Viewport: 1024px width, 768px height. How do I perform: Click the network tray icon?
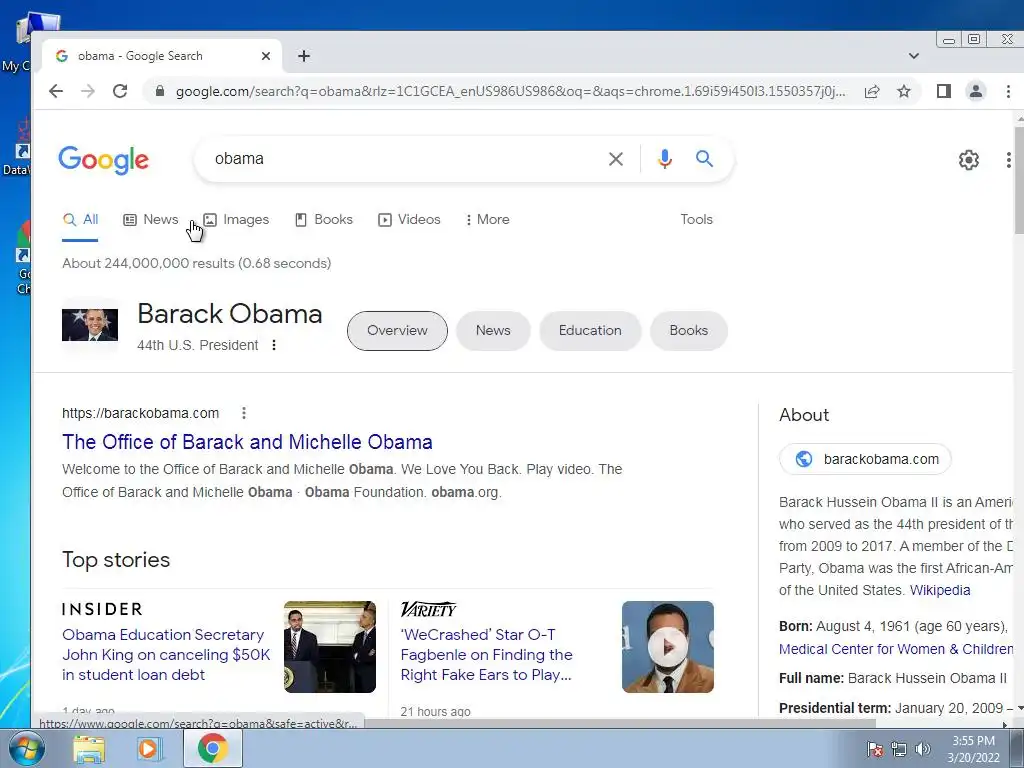point(899,750)
